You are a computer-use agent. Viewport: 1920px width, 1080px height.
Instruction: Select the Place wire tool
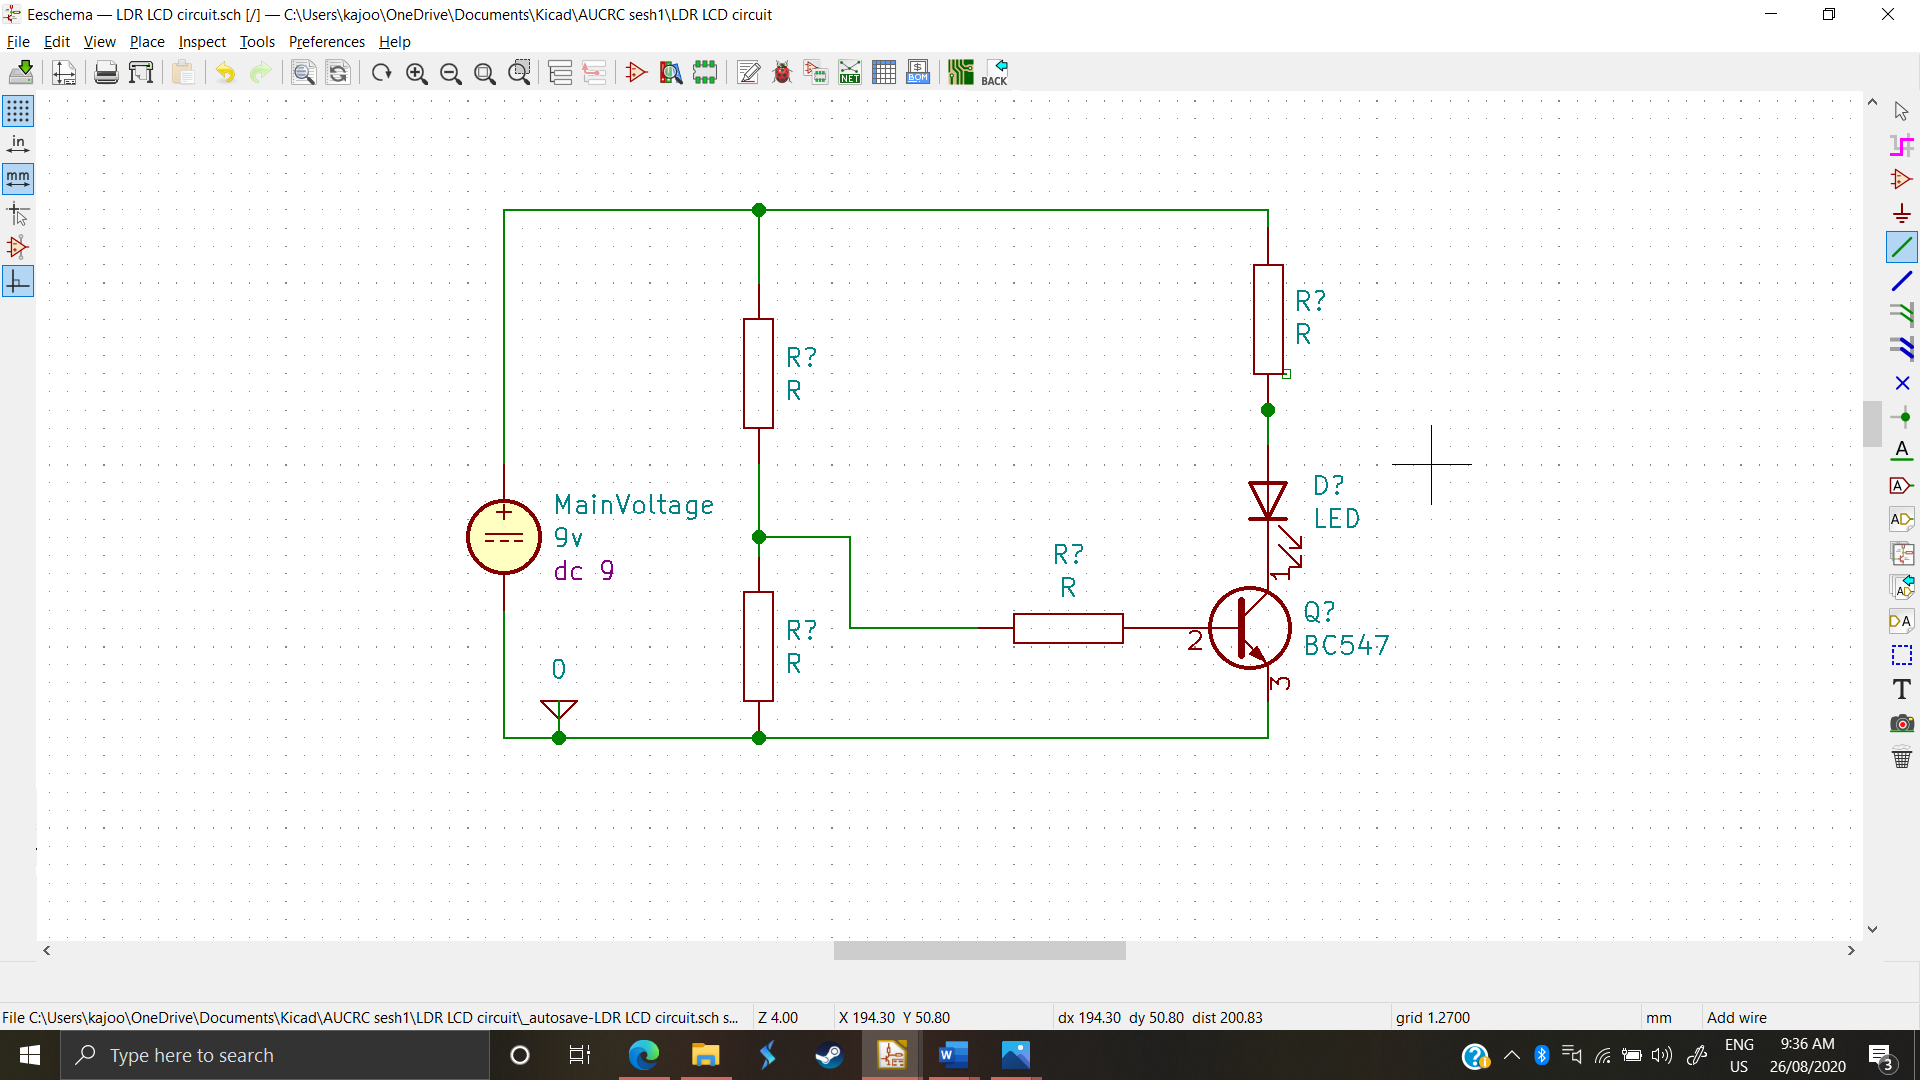click(x=1902, y=246)
